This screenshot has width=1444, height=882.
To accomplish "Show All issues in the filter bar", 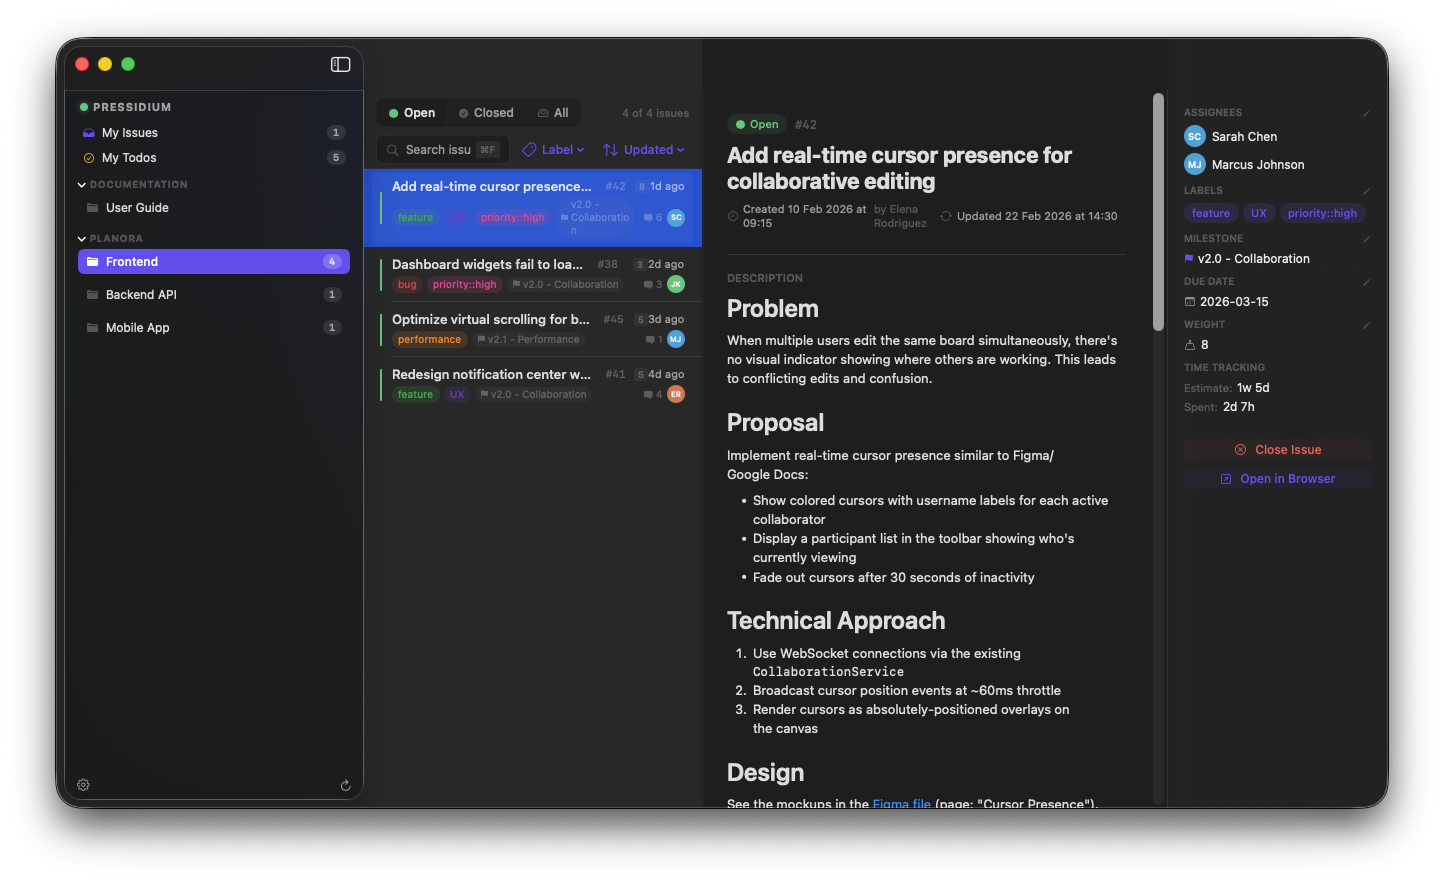I will [x=554, y=112].
